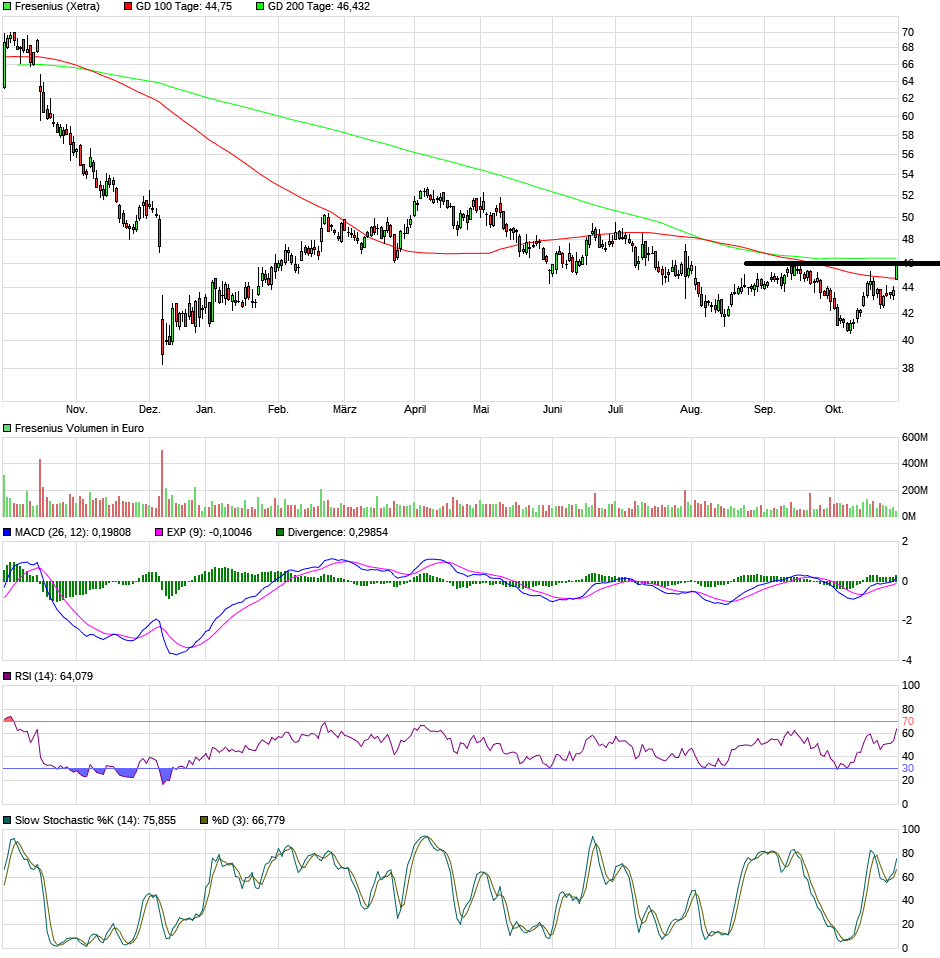940x958 pixels.
Task: Click the blue MACD legend swatch
Action: tap(7, 532)
